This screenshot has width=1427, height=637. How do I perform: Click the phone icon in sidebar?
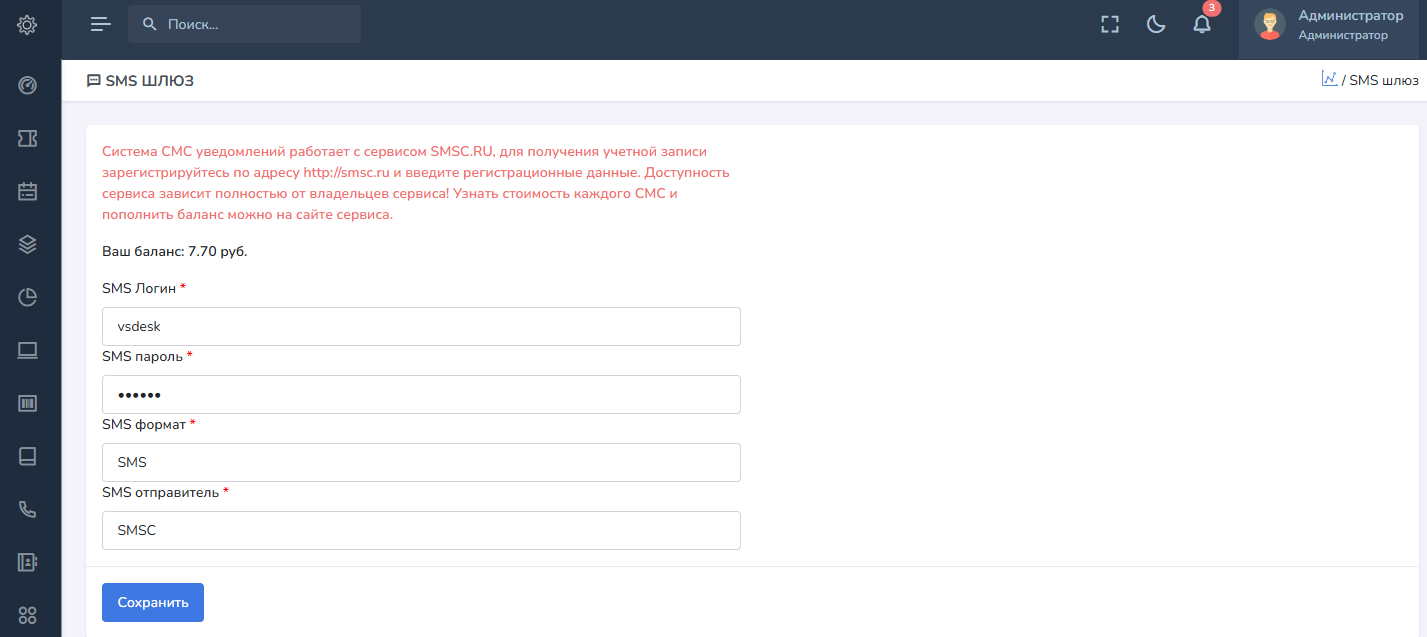click(27, 509)
